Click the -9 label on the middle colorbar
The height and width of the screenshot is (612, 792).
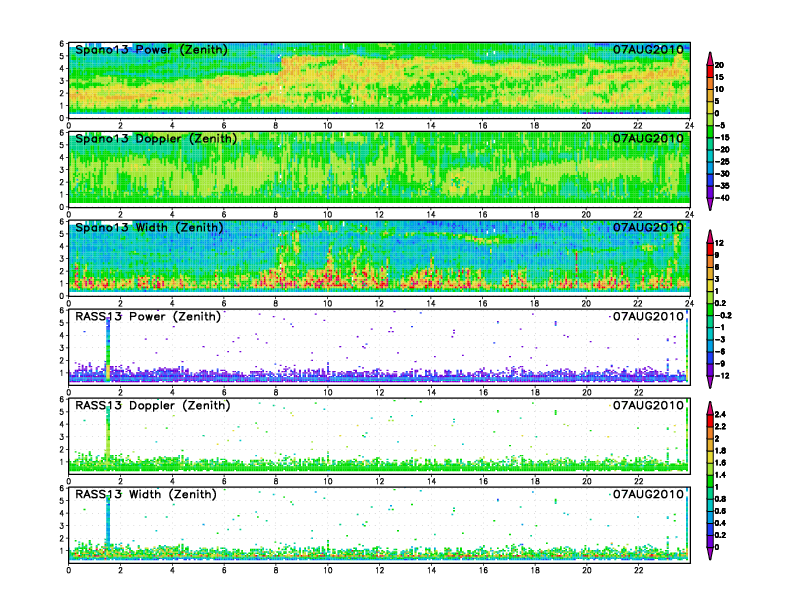click(720, 364)
